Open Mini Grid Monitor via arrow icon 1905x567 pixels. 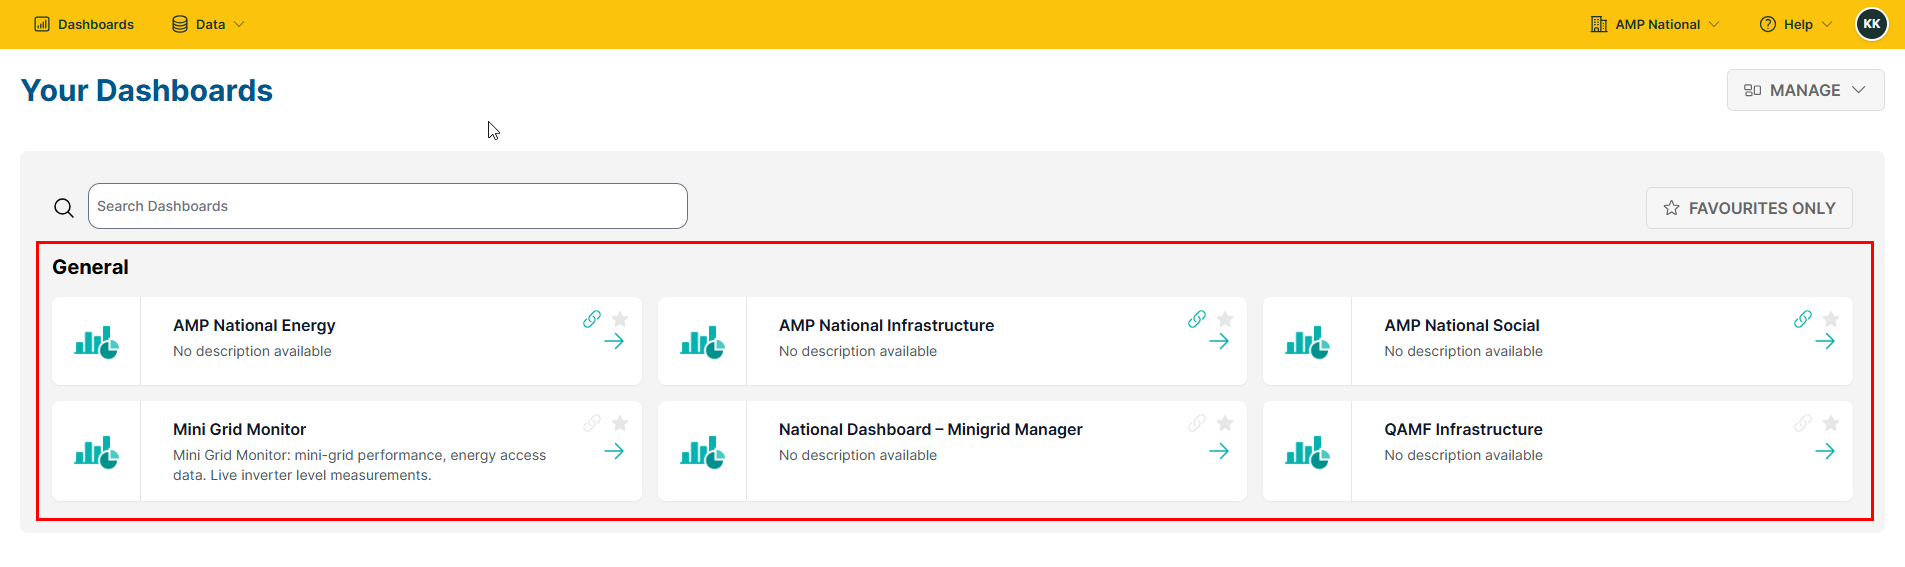pos(614,452)
